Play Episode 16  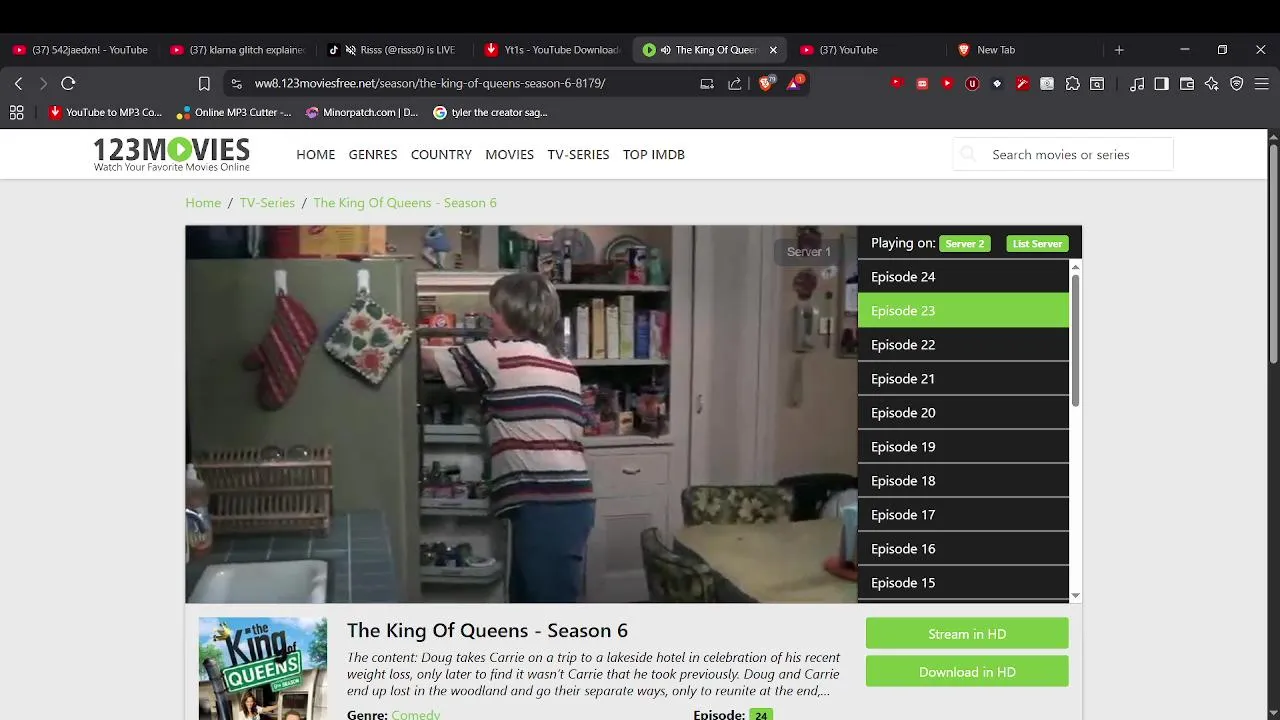click(963, 549)
